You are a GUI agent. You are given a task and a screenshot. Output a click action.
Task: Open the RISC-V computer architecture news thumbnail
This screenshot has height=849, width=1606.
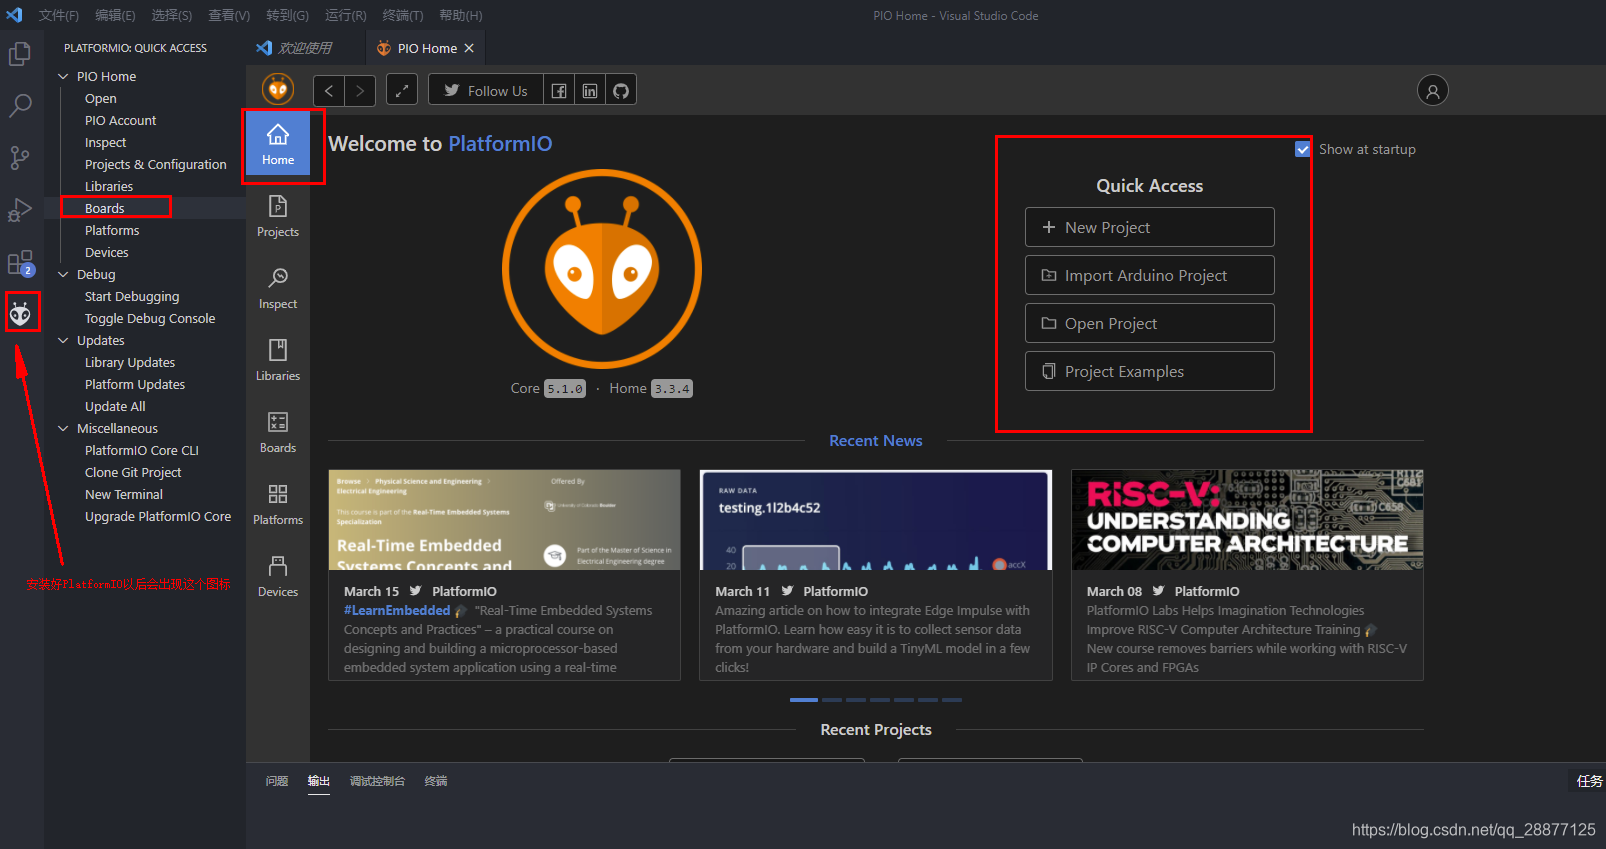pyautogui.click(x=1247, y=520)
